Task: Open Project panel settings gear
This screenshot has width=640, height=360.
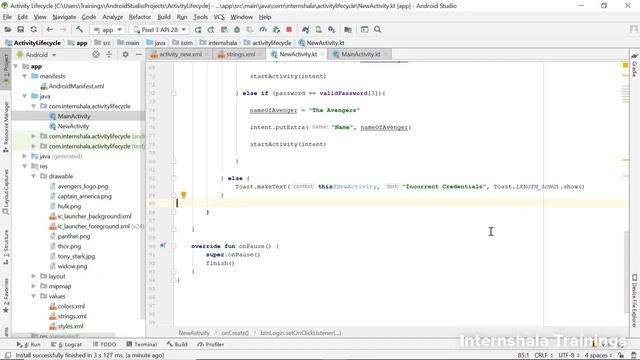Action: [x=125, y=54]
